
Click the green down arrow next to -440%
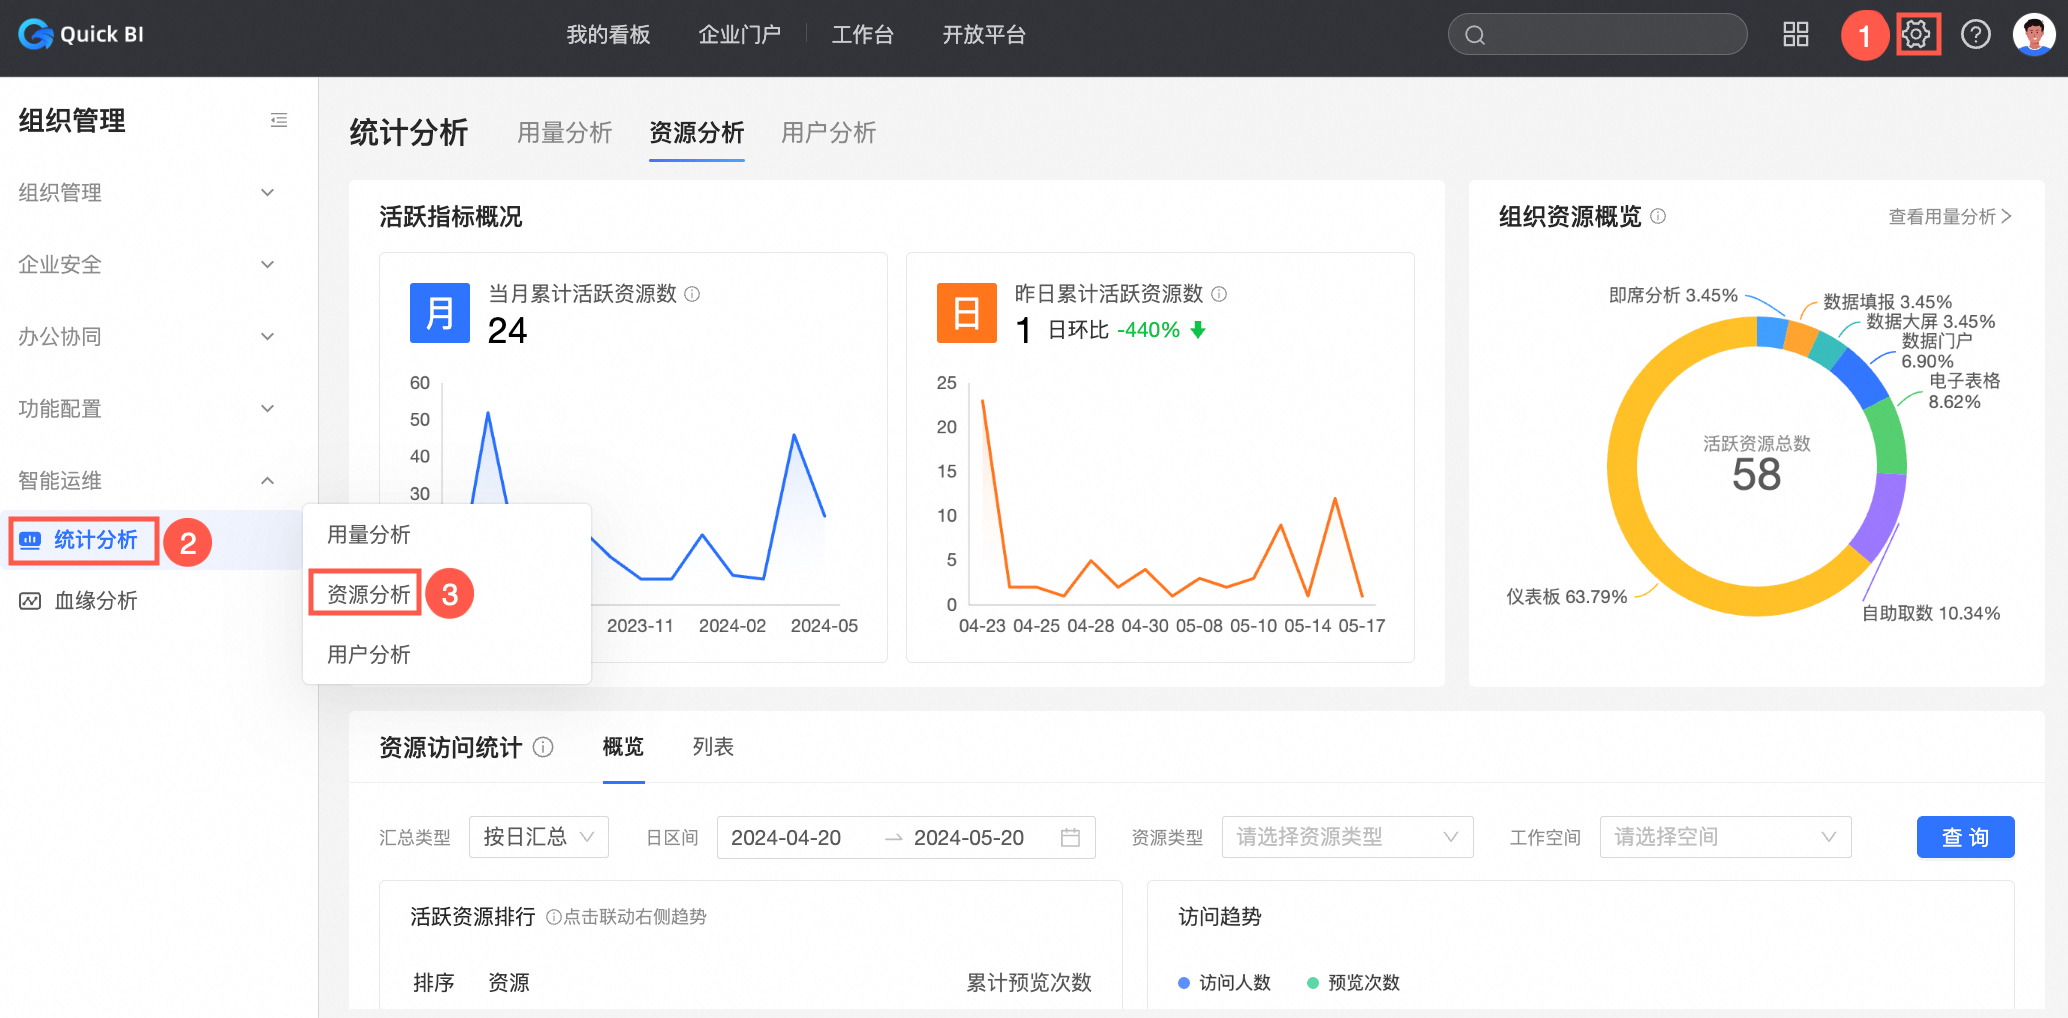[1198, 330]
